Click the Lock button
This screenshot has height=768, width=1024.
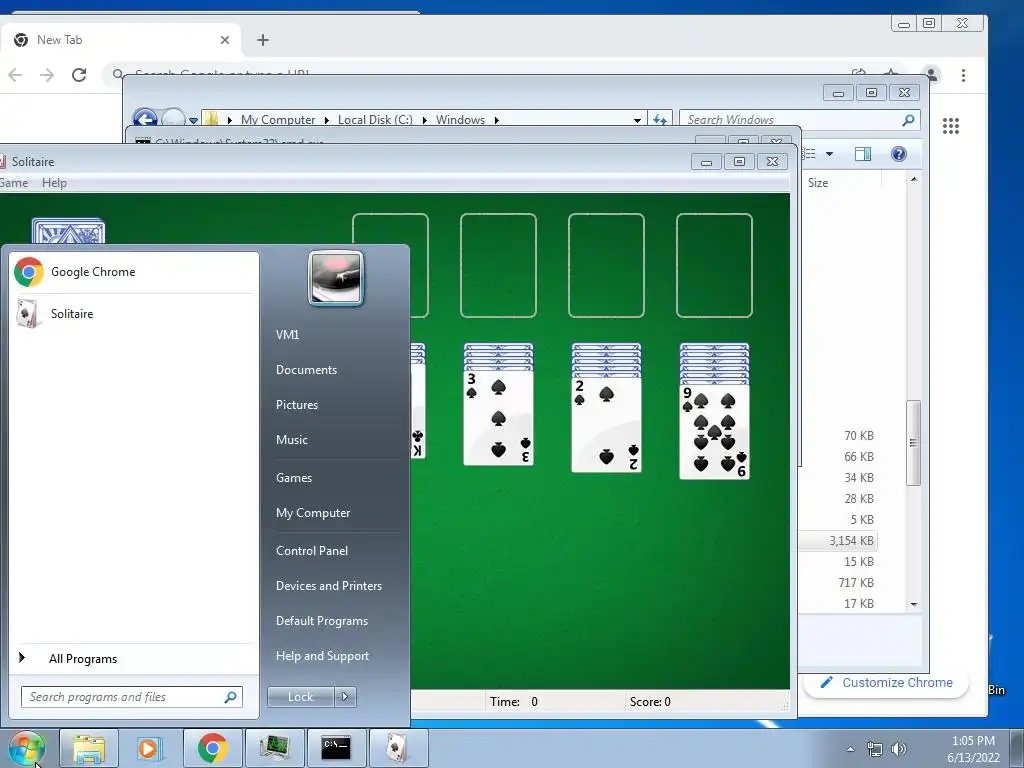click(x=300, y=697)
